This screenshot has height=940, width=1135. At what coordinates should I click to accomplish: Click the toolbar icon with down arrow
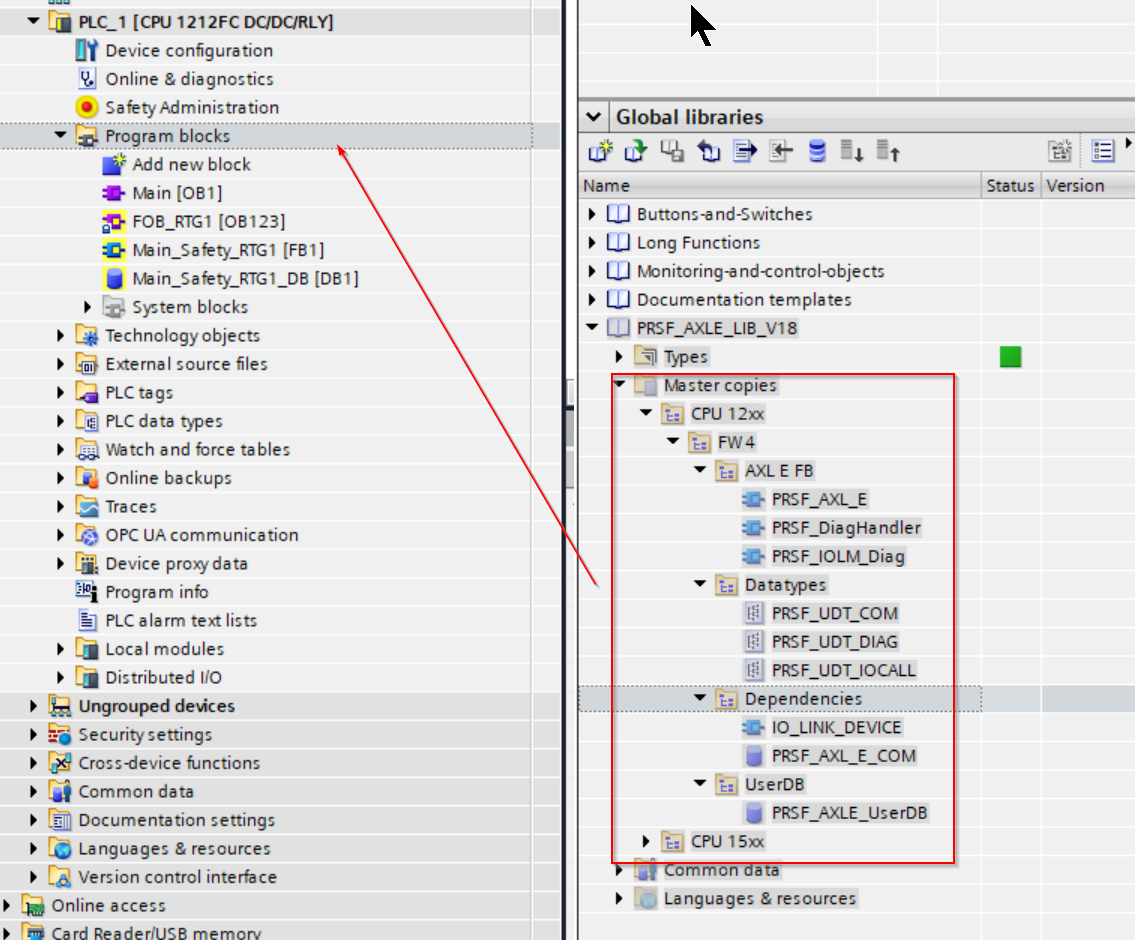click(x=852, y=151)
